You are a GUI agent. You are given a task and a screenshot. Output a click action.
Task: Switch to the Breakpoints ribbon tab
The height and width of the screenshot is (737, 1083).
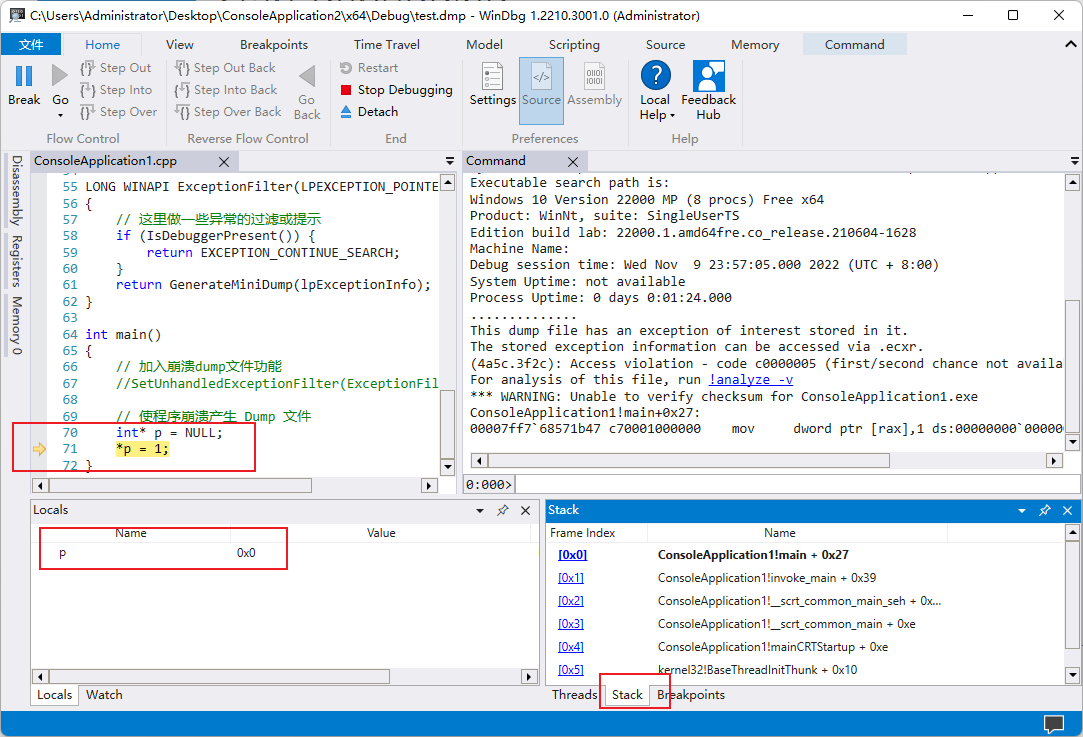[x=274, y=45]
